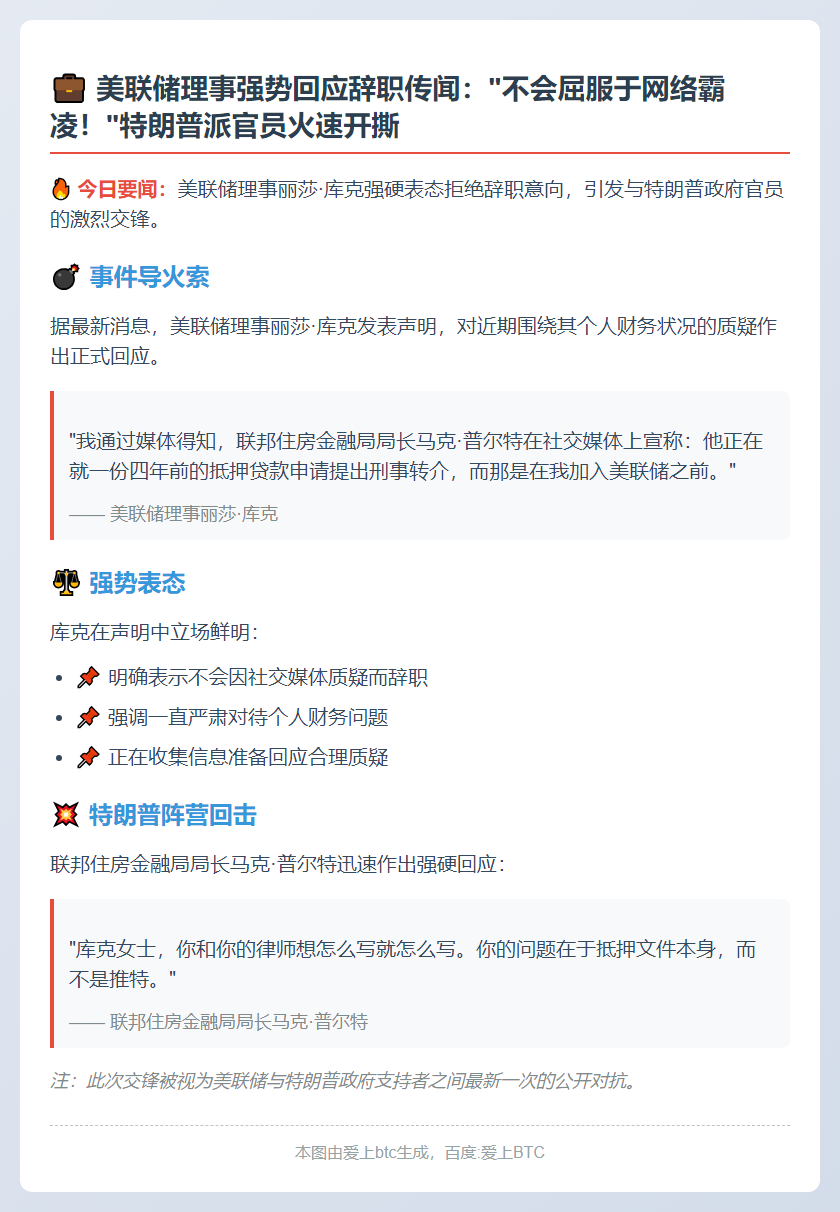Click the italic note starting with 注：此次交锋
The height and width of the screenshot is (1212, 840).
[x=343, y=1081]
